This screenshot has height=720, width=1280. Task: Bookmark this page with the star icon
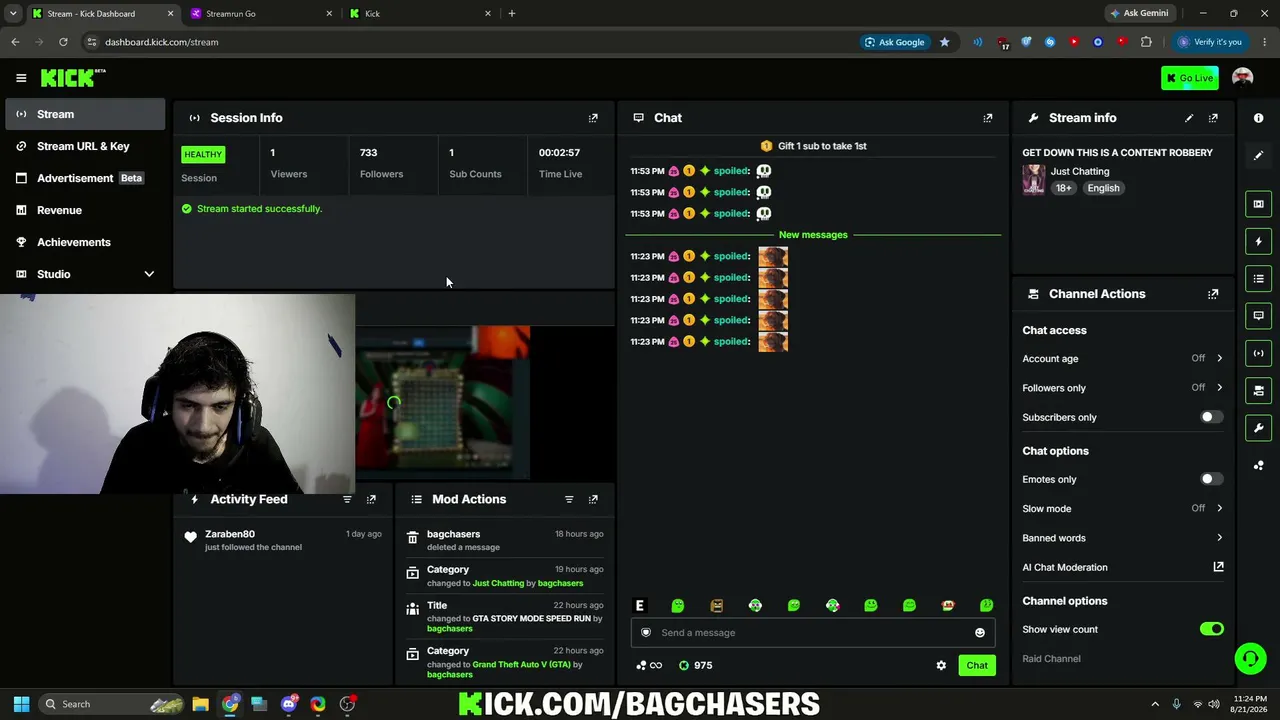(944, 42)
